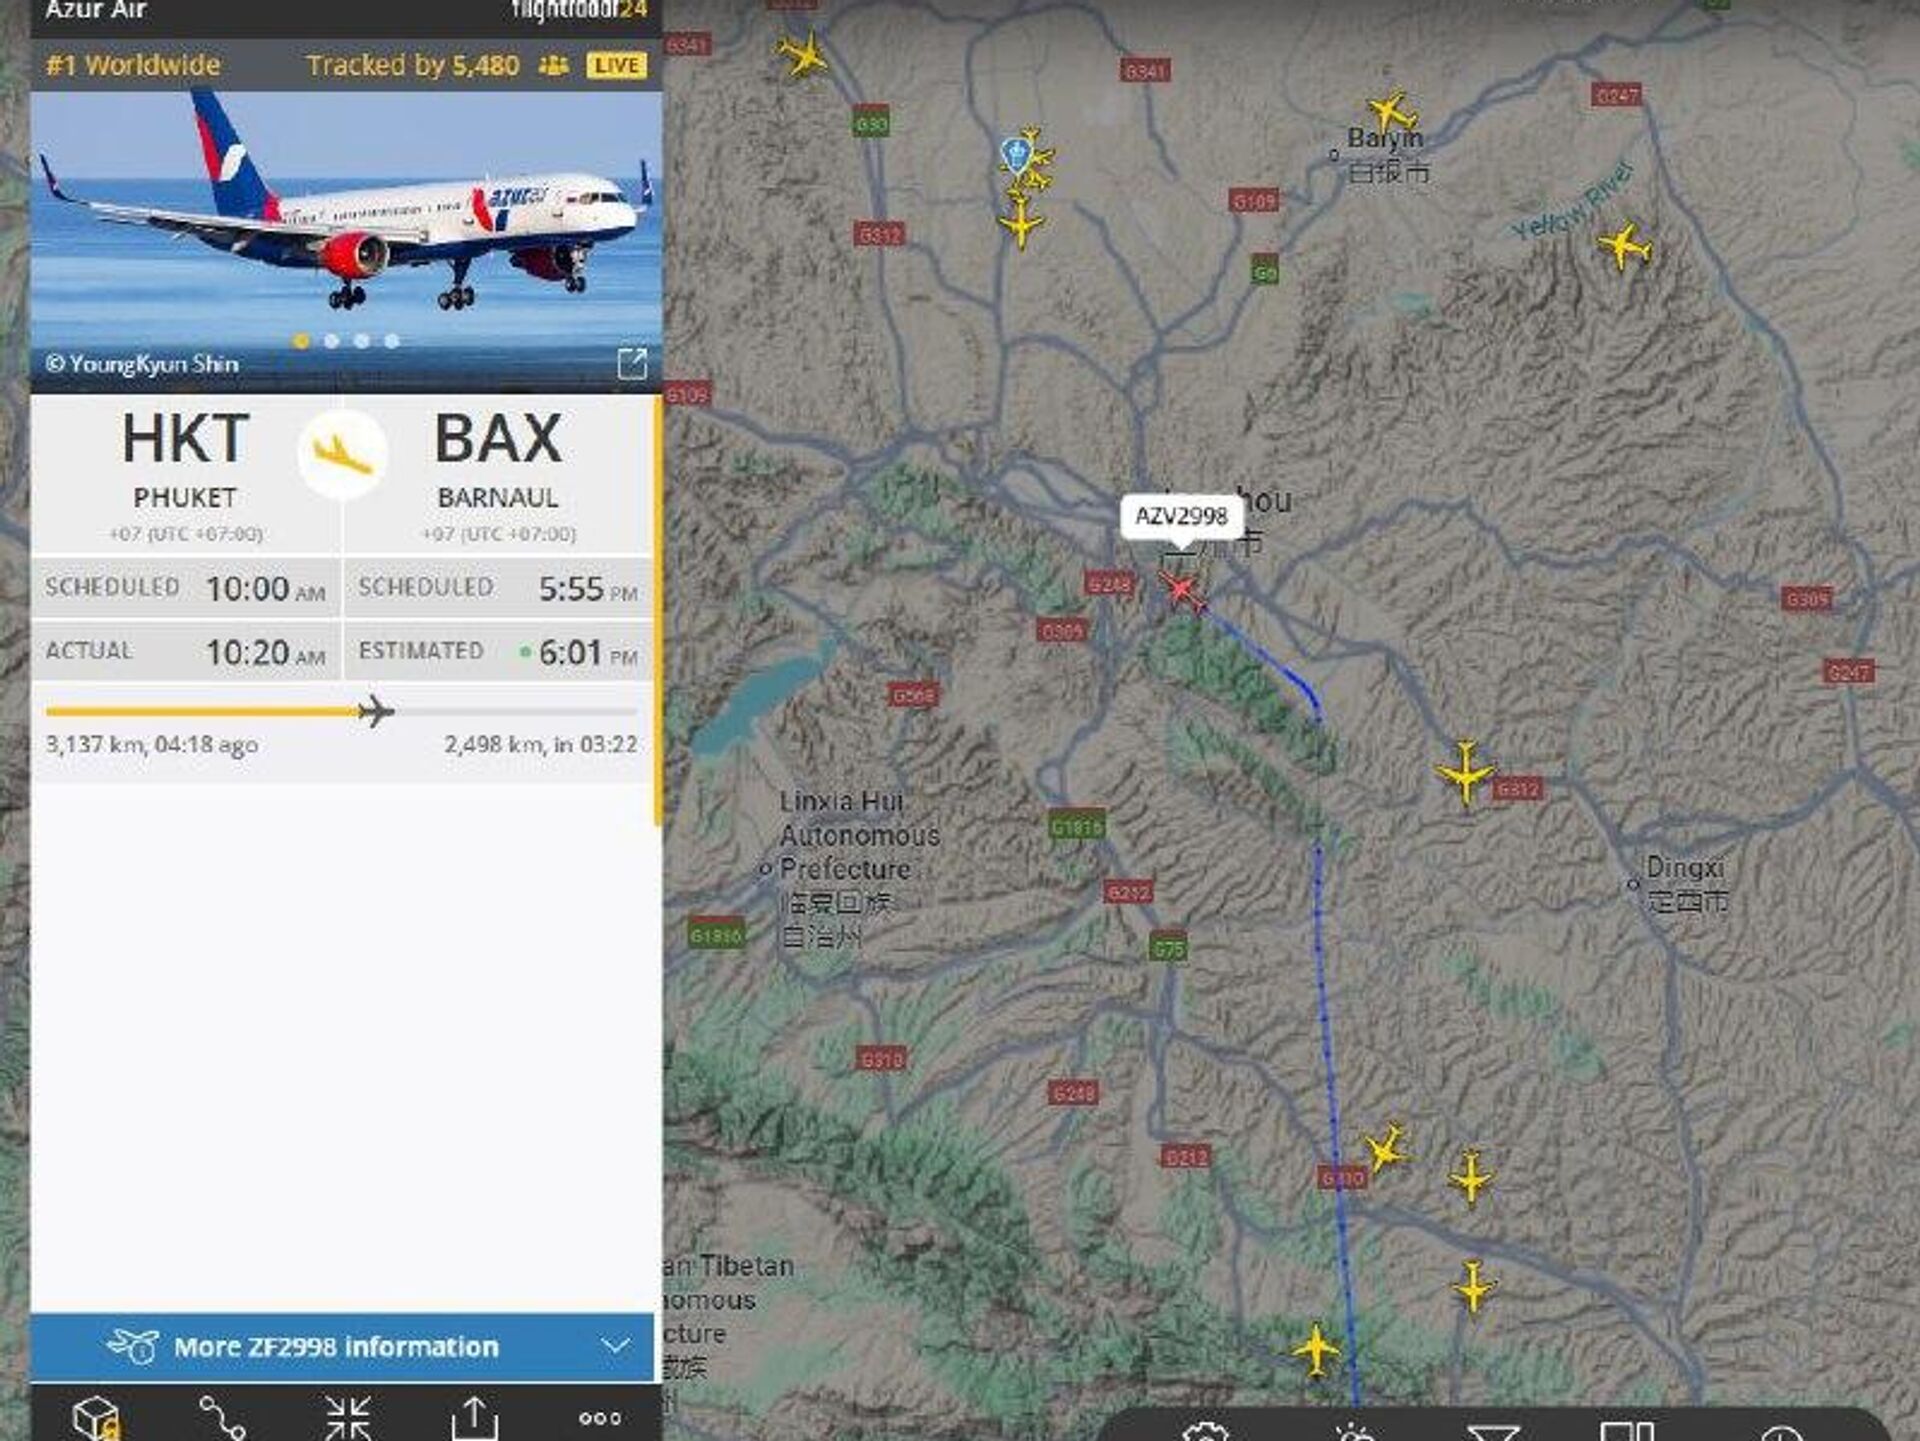
Task: Expand More ZF2998 information chevron
Action: point(616,1346)
